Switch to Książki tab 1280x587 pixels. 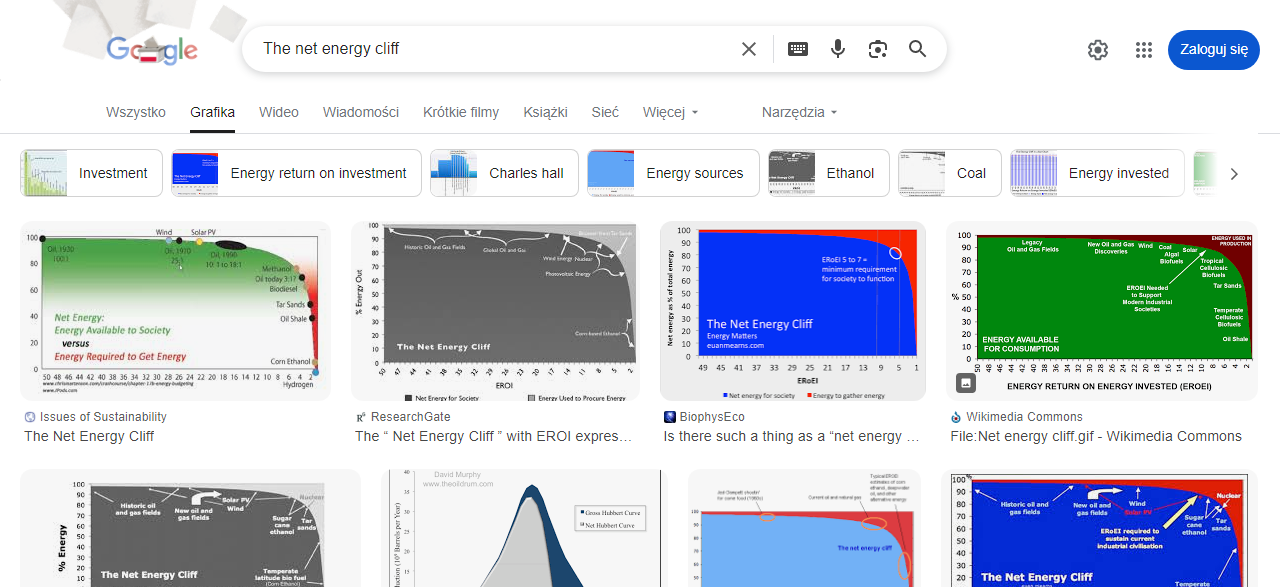point(545,112)
